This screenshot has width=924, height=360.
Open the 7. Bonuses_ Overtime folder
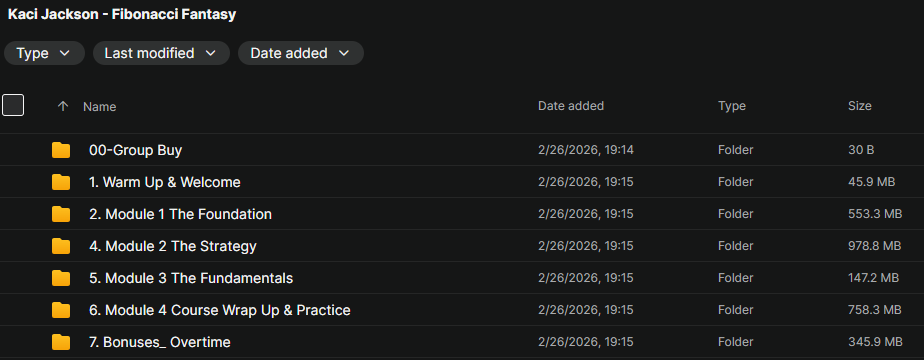click(x=160, y=342)
